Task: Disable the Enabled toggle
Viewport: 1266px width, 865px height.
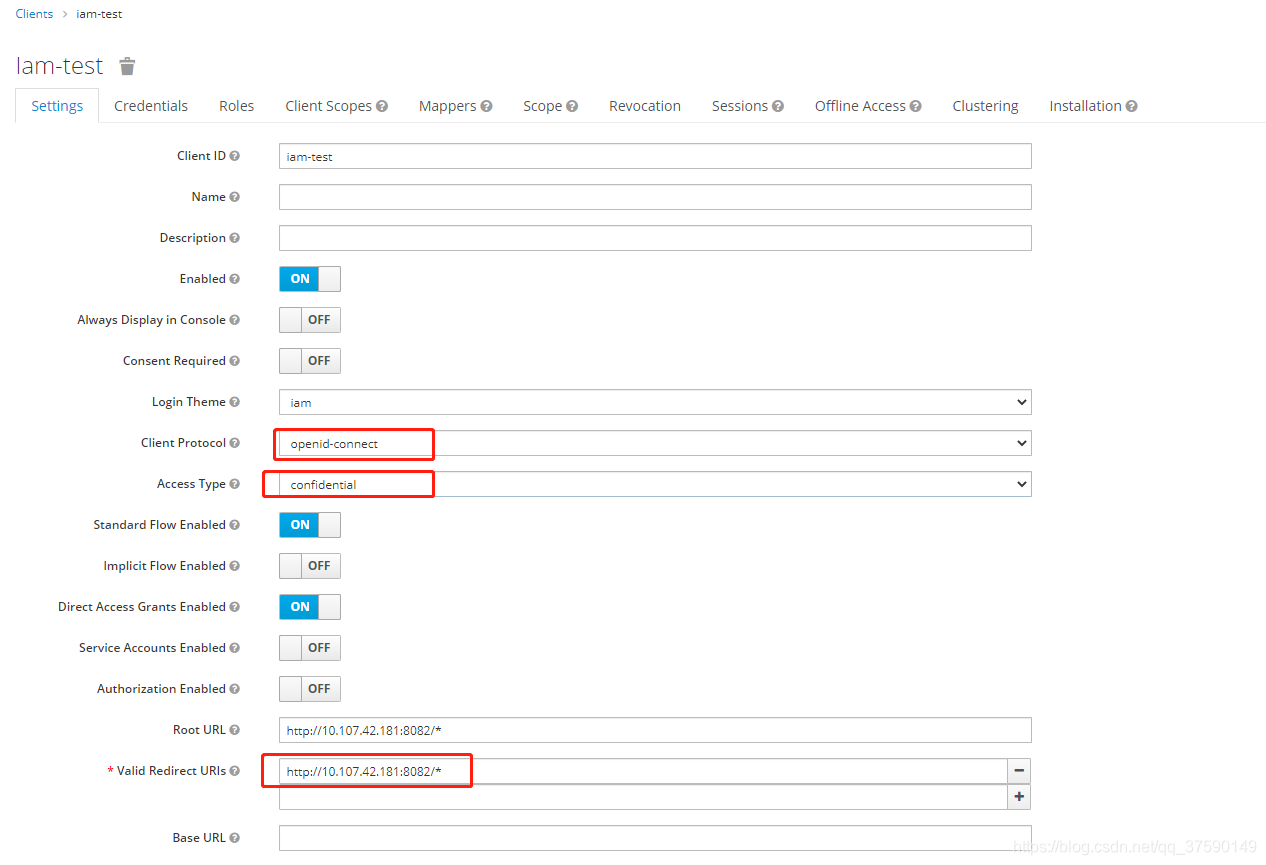Action: (x=309, y=279)
